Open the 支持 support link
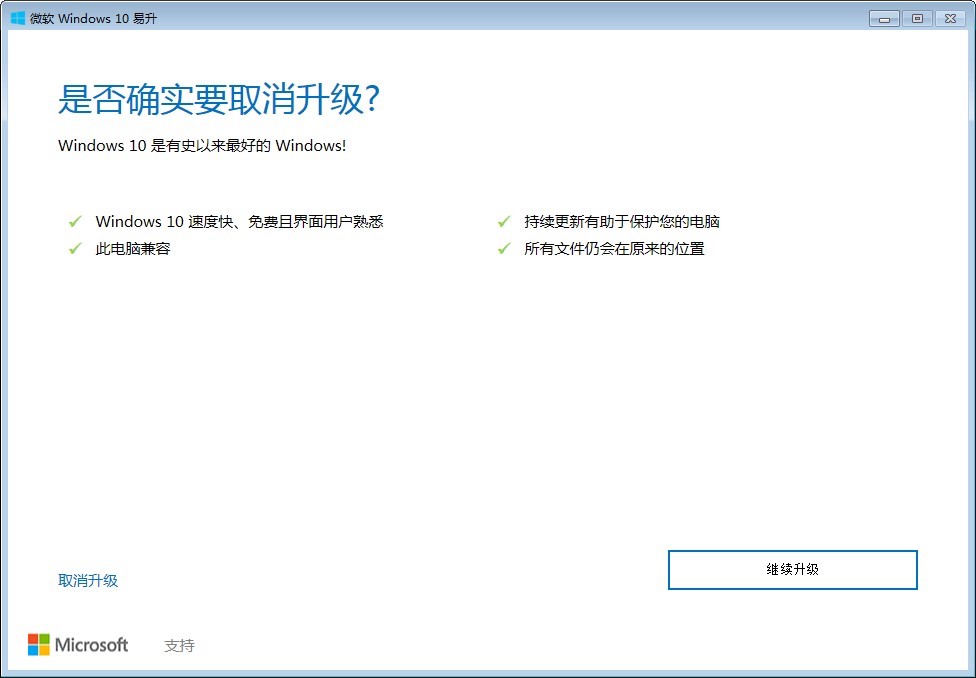The image size is (976, 678). [180, 645]
